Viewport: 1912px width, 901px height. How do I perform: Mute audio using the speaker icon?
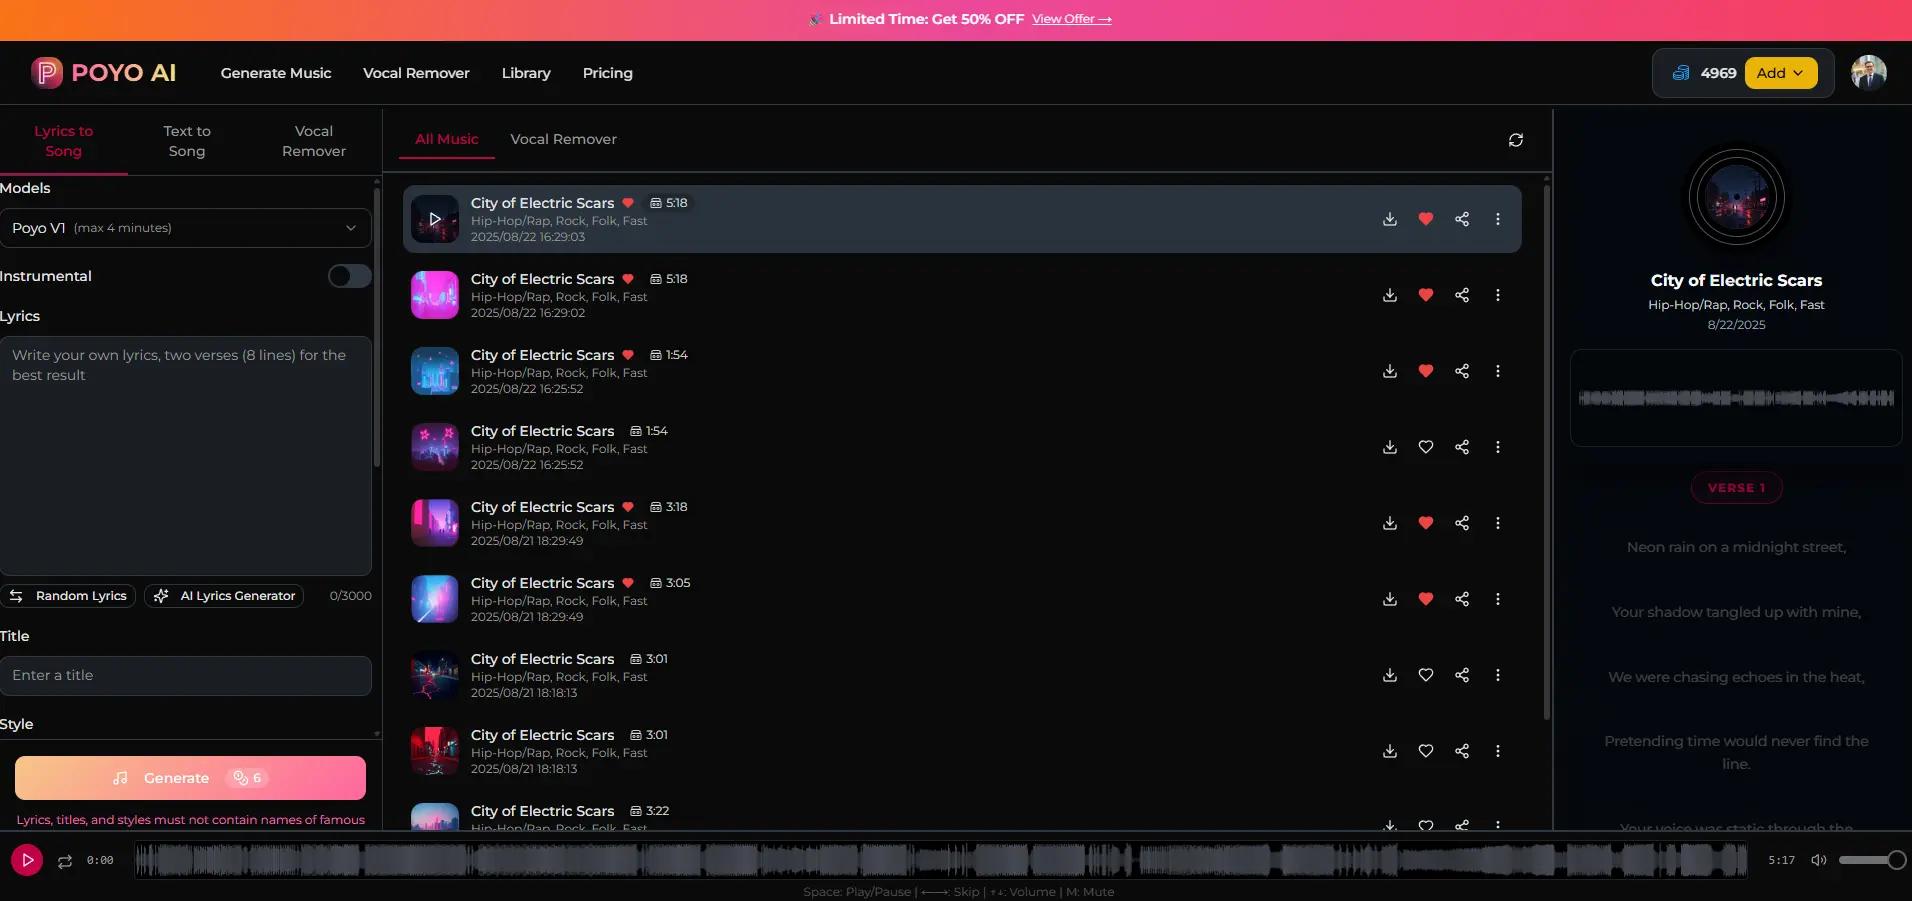tap(1818, 860)
